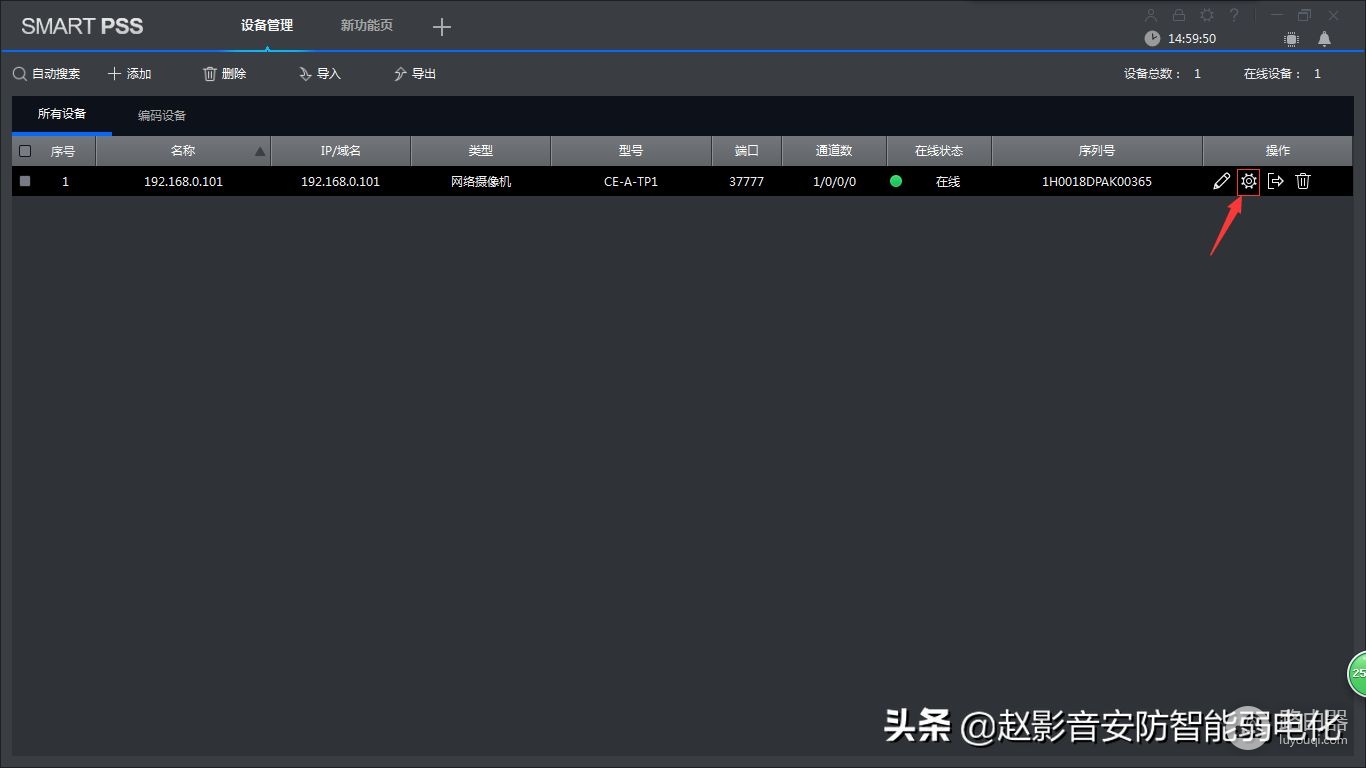The height and width of the screenshot is (768, 1366).
Task: Switch to 设备管理 tab
Action: (x=267, y=25)
